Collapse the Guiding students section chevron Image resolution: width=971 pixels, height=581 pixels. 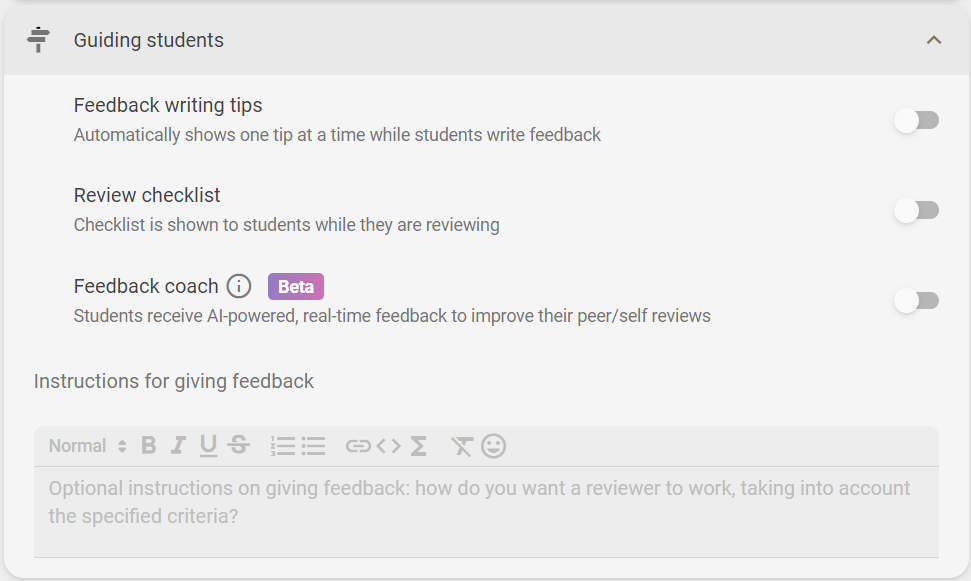click(934, 40)
